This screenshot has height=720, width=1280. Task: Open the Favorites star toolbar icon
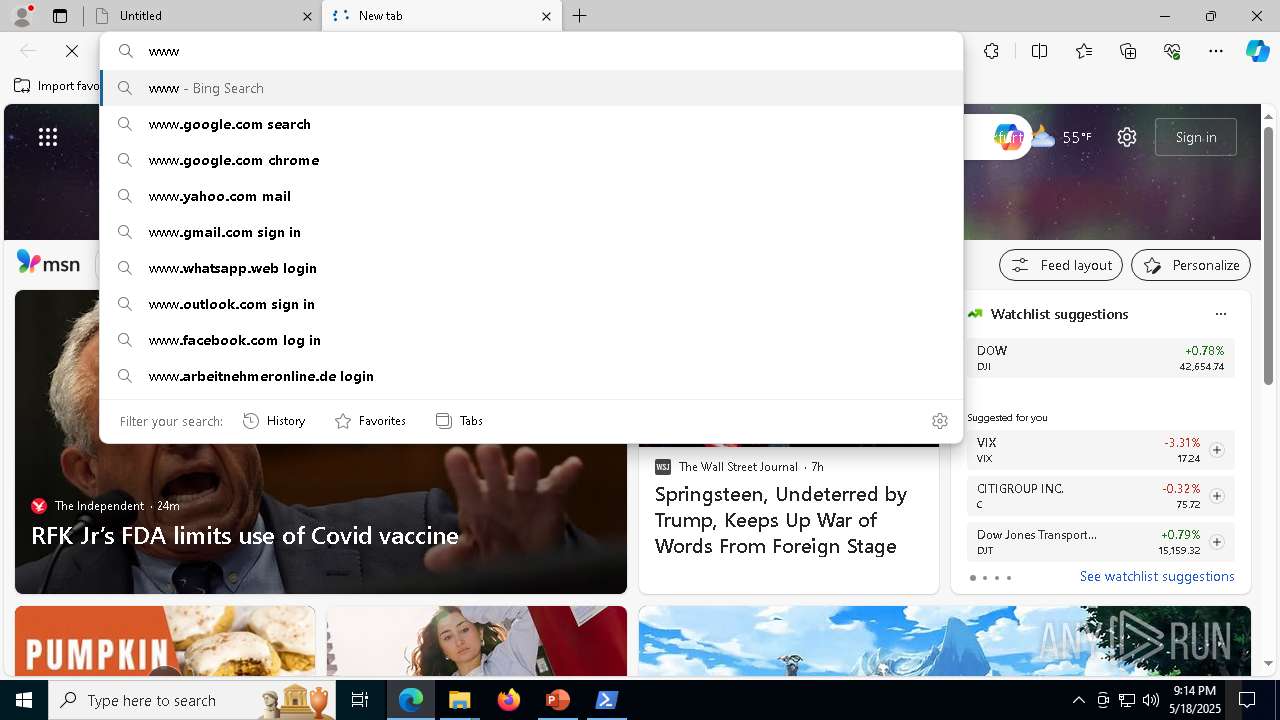(x=1084, y=51)
